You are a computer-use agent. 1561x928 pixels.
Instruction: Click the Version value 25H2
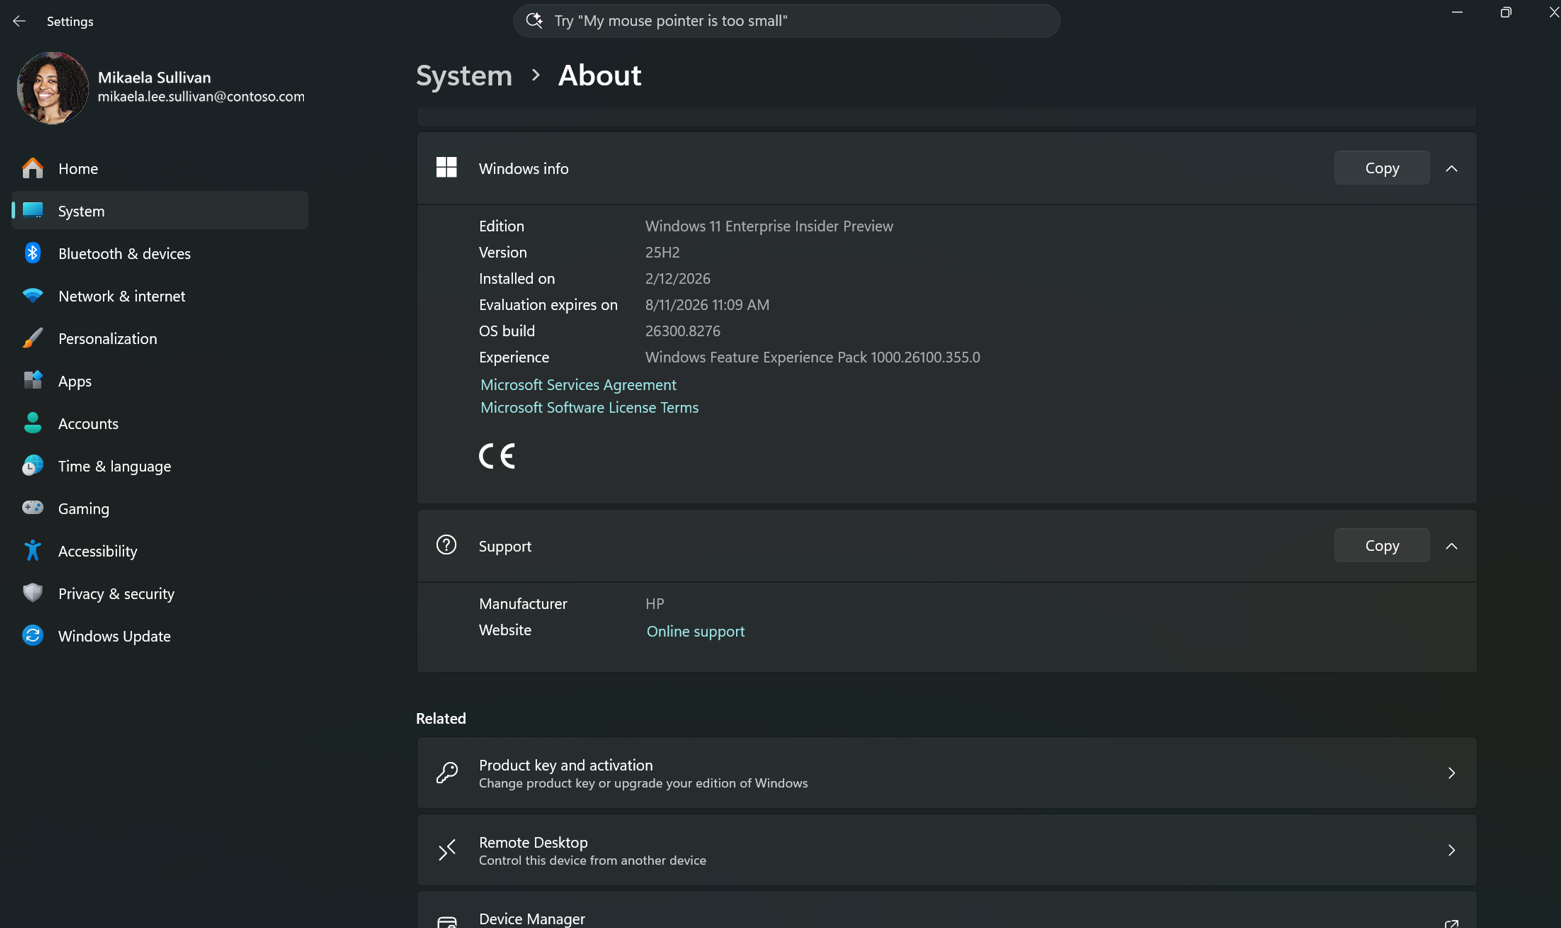coord(662,252)
